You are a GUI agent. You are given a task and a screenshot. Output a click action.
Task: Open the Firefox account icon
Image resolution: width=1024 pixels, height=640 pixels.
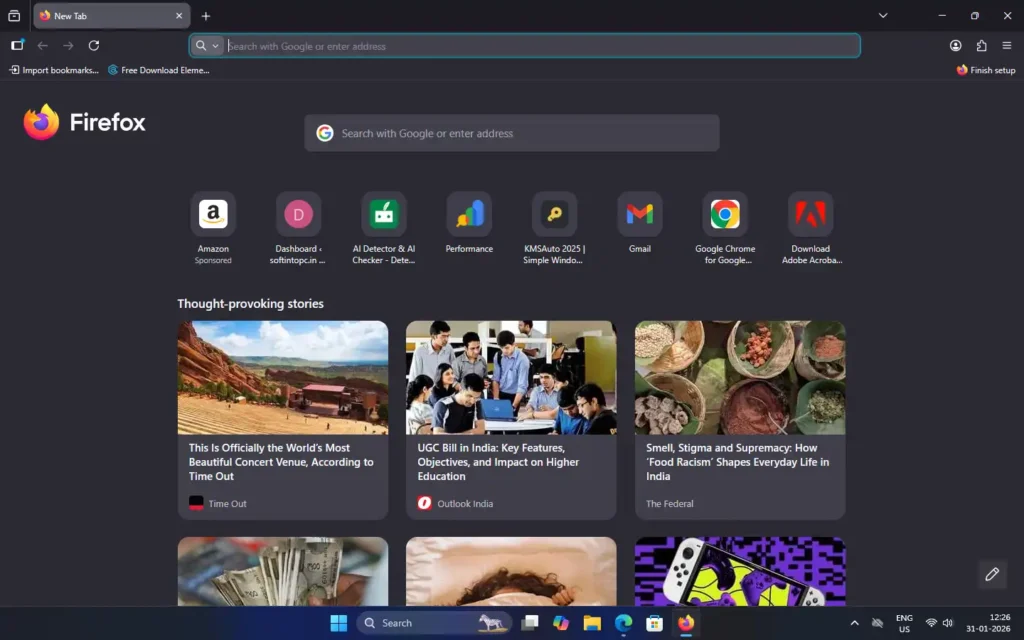point(955,45)
